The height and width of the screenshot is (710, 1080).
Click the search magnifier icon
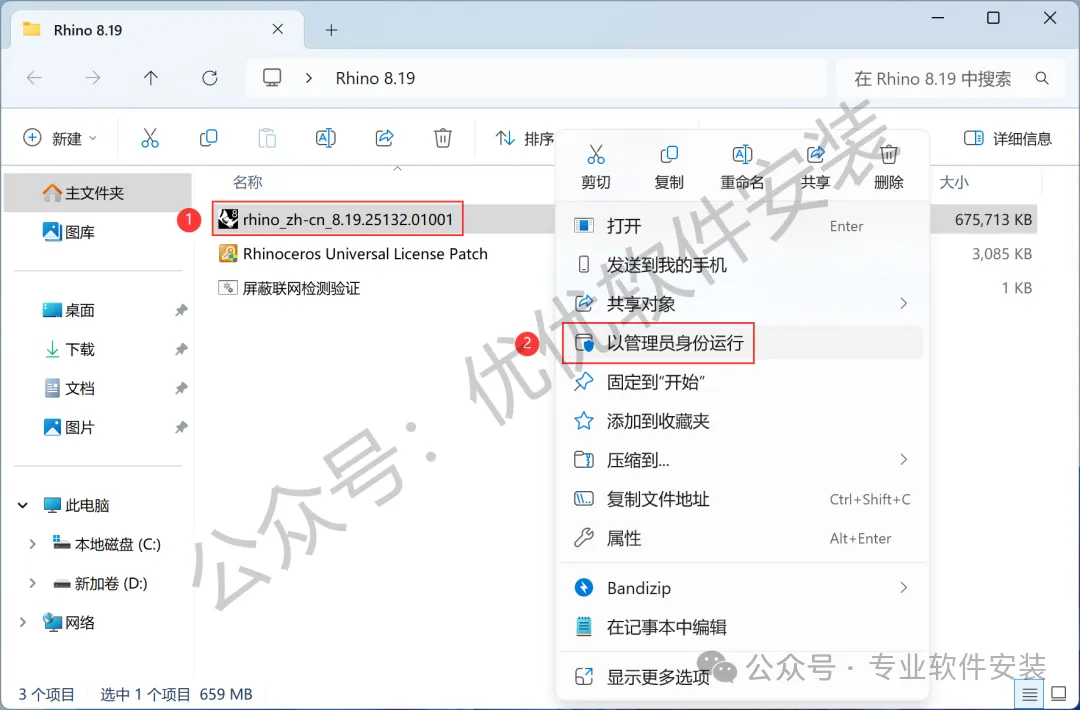coord(1042,79)
